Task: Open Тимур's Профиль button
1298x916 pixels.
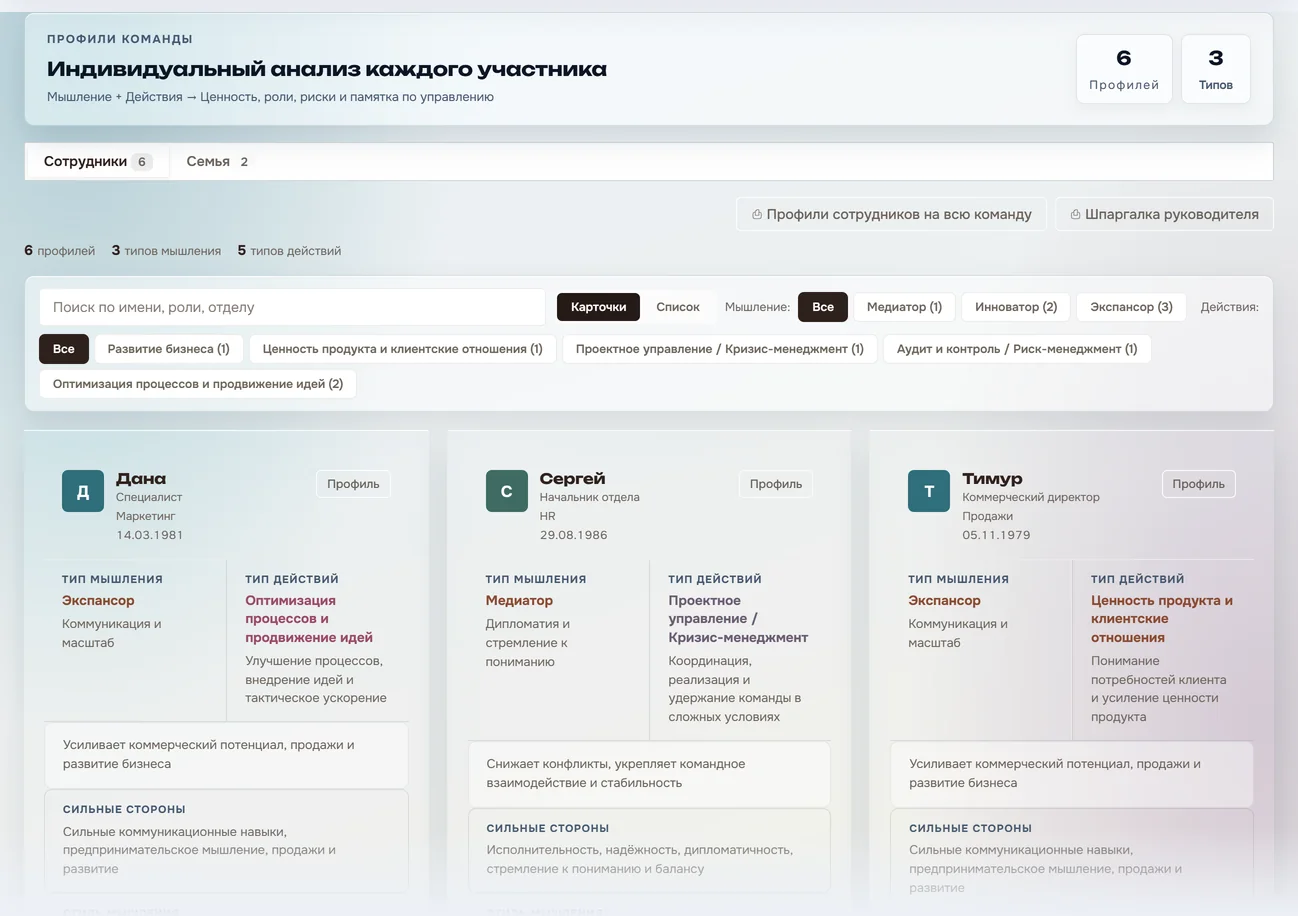Action: click(1199, 484)
